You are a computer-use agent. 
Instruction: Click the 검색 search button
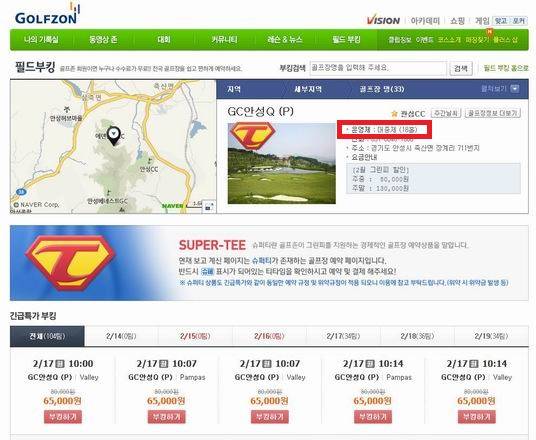coord(460,69)
